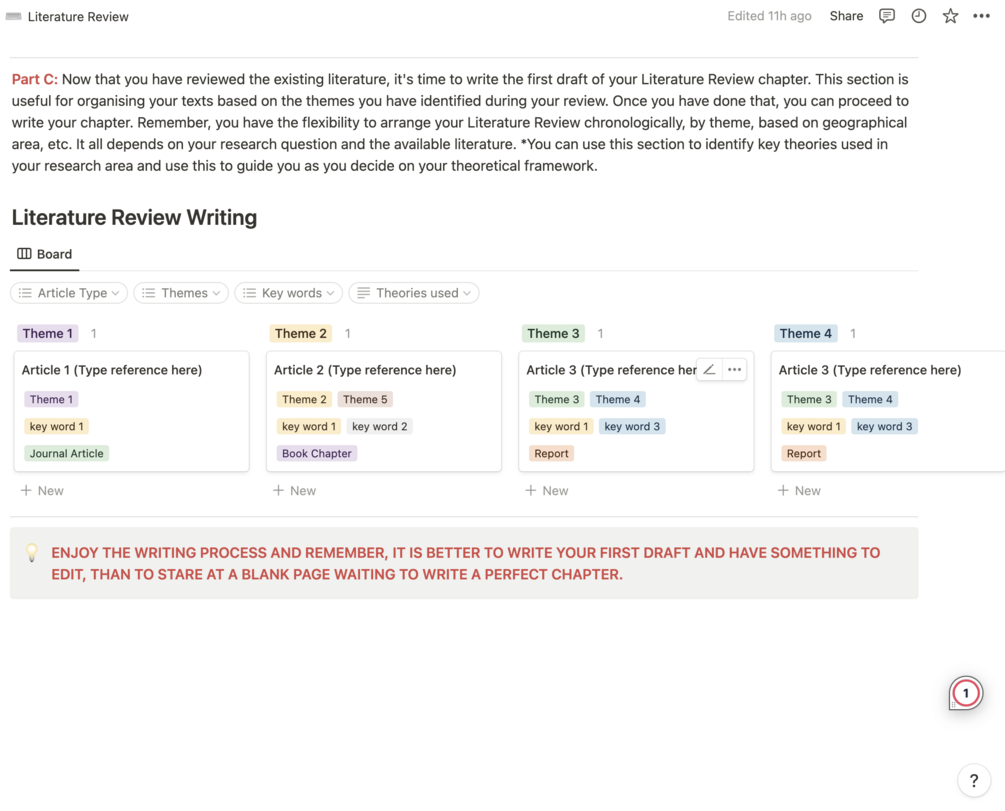This screenshot has width=1005, height=811.
Task: Click the Theme 1 column card count
Action: click(94, 333)
